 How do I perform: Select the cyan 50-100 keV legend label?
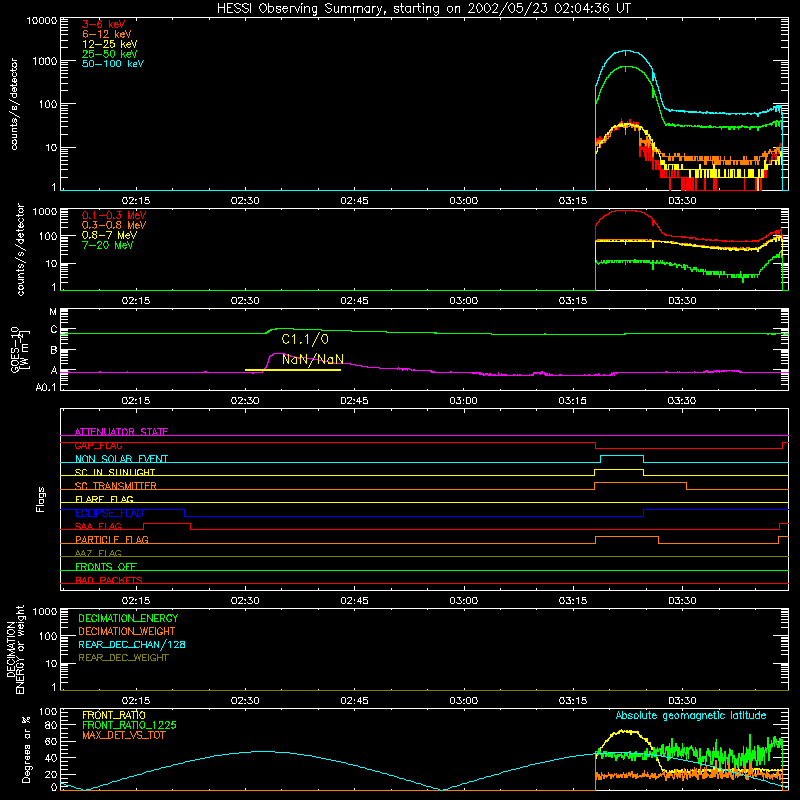113,64
